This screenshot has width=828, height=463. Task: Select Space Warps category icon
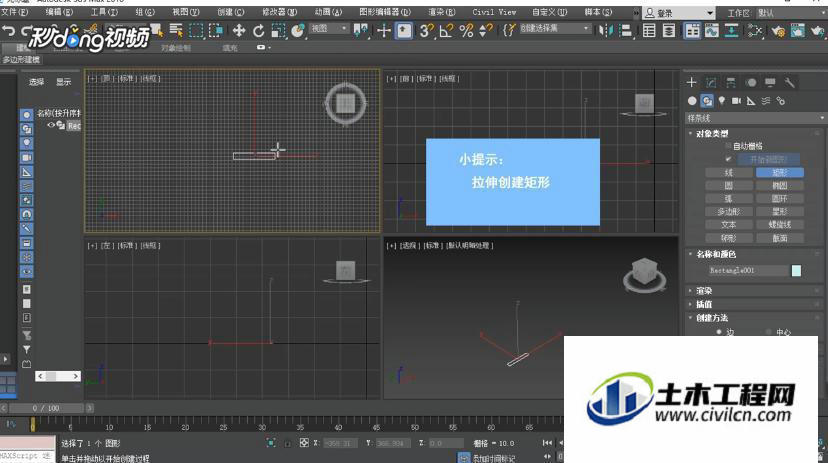click(x=766, y=101)
